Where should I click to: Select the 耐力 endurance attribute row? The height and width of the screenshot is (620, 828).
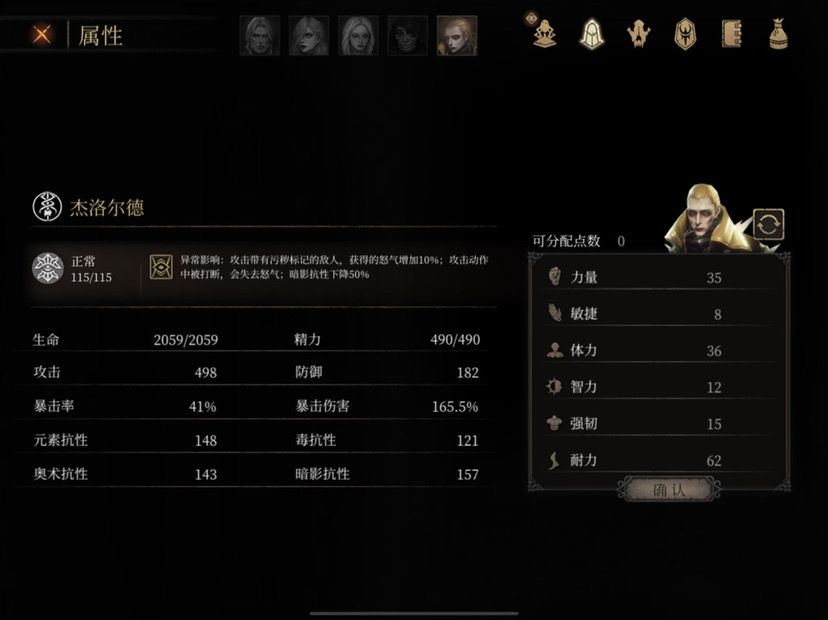[660, 460]
